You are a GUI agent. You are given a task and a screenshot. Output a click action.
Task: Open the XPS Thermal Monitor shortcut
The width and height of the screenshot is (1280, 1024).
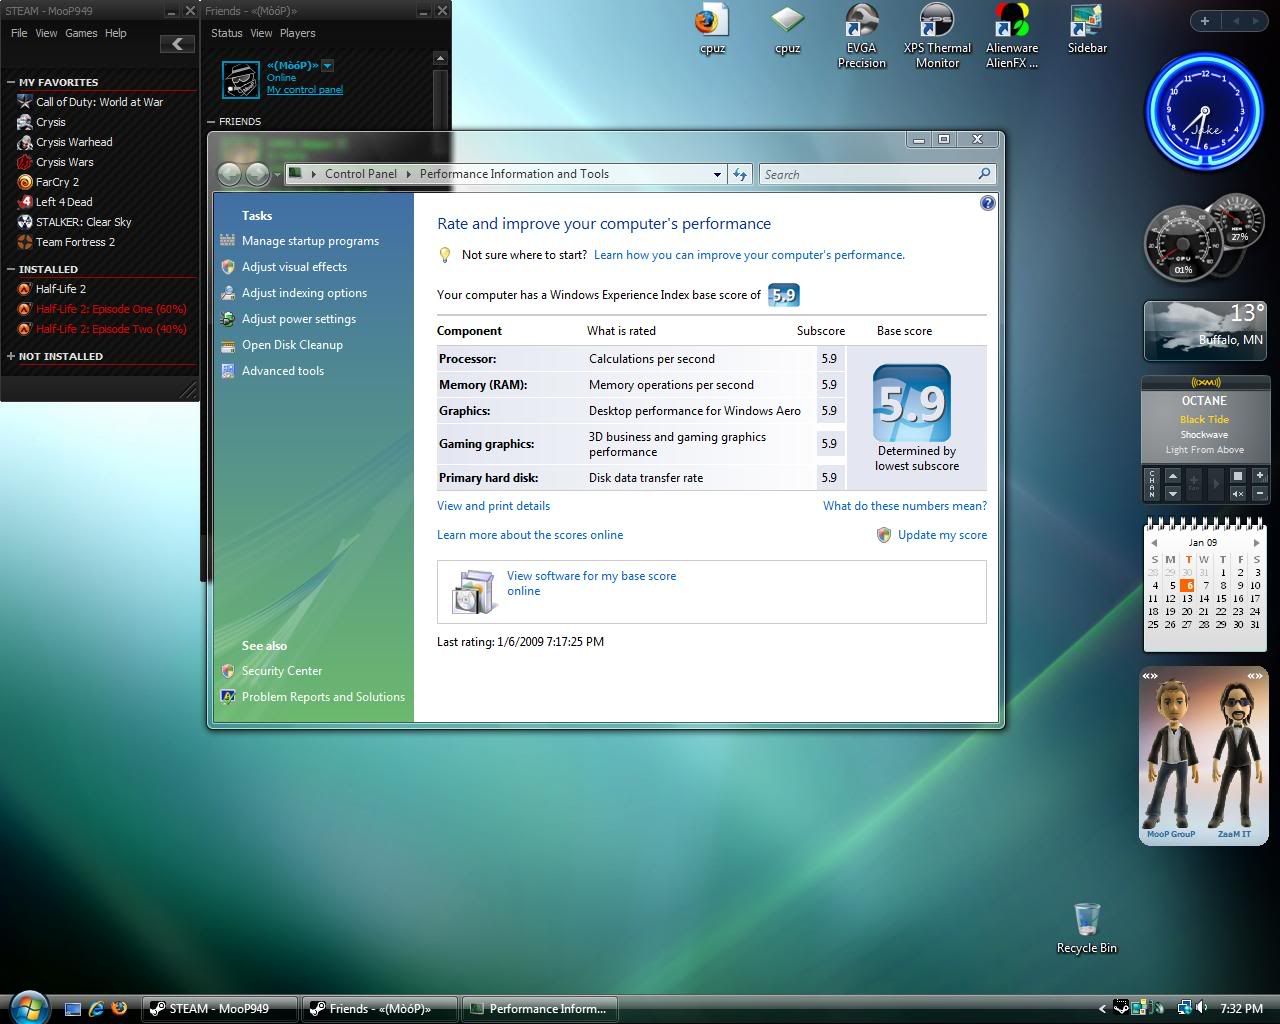click(x=937, y=36)
